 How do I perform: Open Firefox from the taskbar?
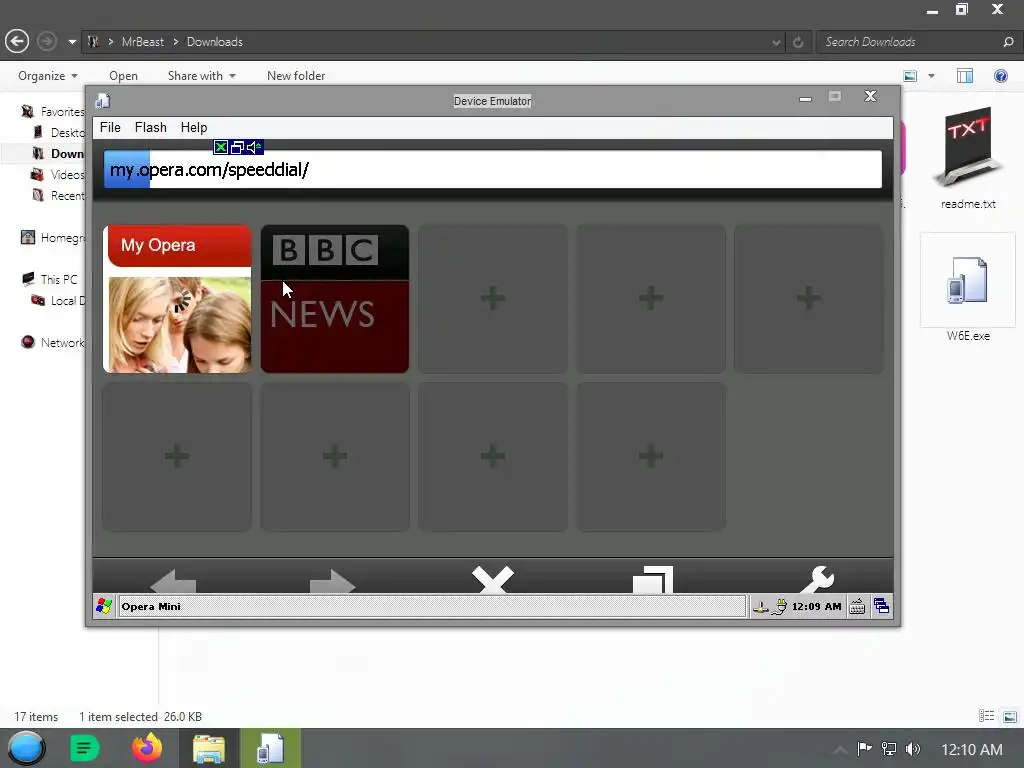(147, 748)
